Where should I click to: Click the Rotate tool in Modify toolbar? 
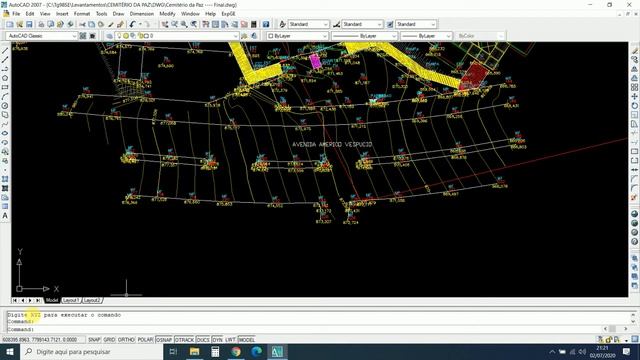point(634,106)
